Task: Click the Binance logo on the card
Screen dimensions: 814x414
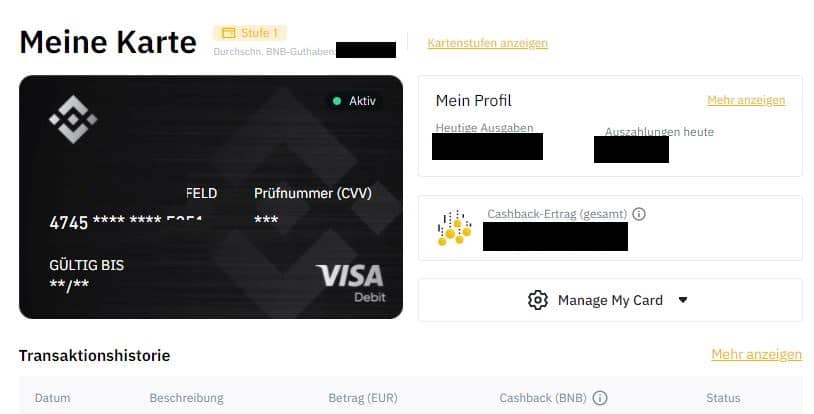Action: click(x=73, y=119)
